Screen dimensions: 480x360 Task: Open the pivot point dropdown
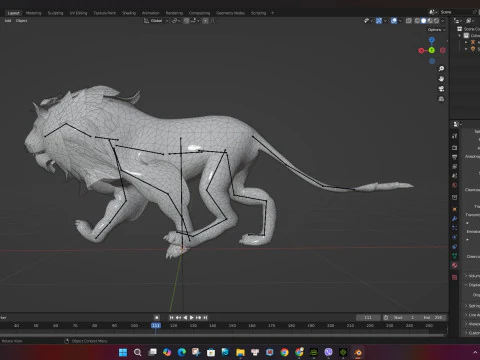[176, 21]
